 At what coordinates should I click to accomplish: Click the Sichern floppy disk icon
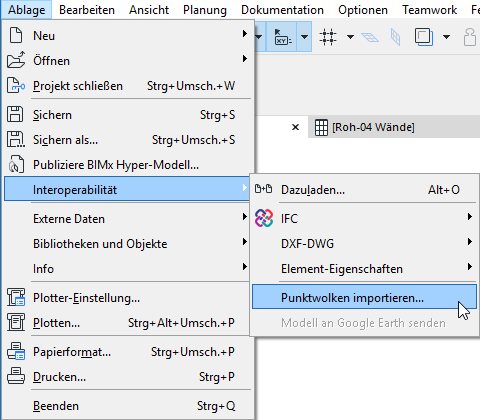[15, 115]
